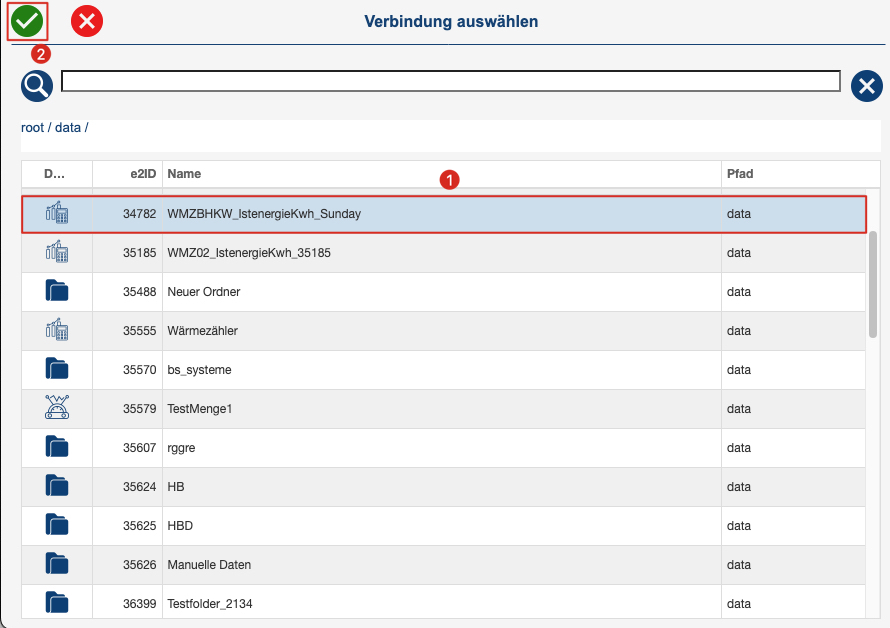
Task: Click meter icon of WMZBHKW_IstenergieKwh_Sunday row
Action: (57, 213)
